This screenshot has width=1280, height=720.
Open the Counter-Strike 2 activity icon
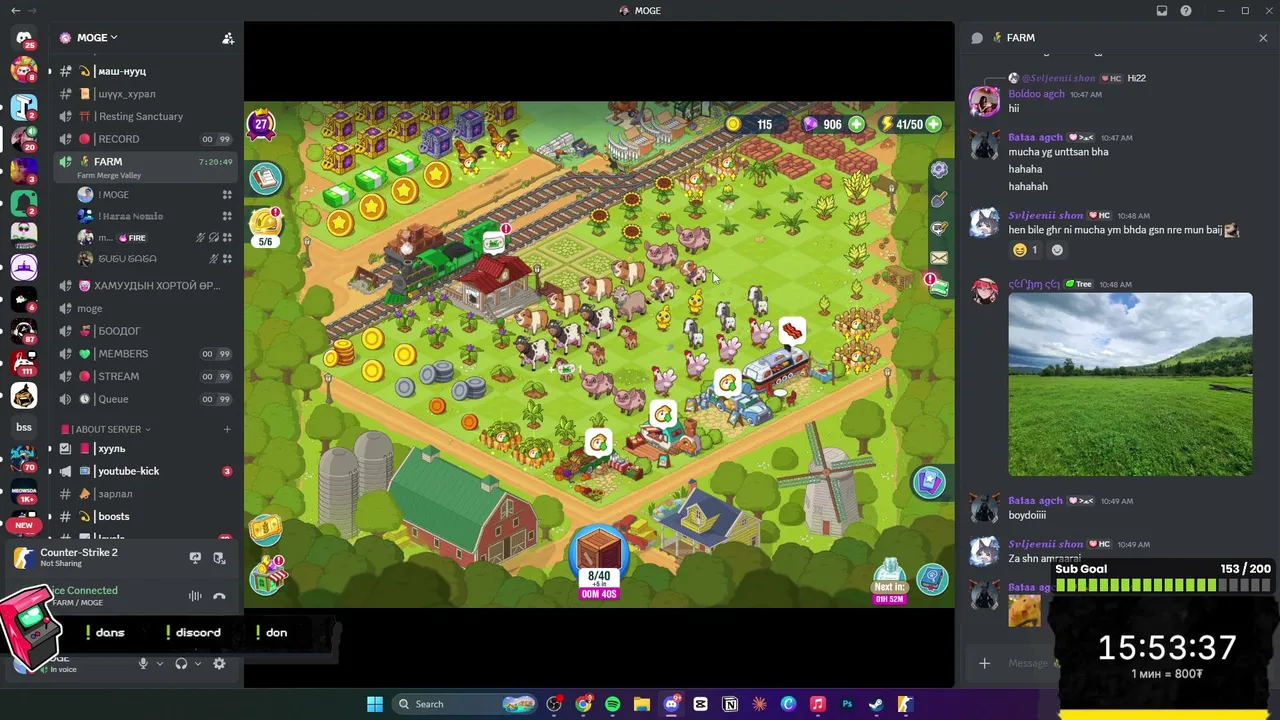(24, 558)
